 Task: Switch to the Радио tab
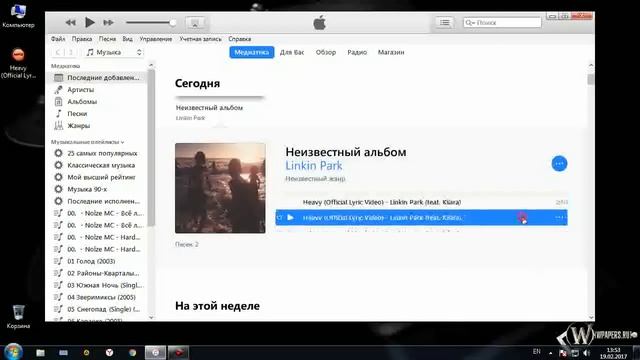357,52
